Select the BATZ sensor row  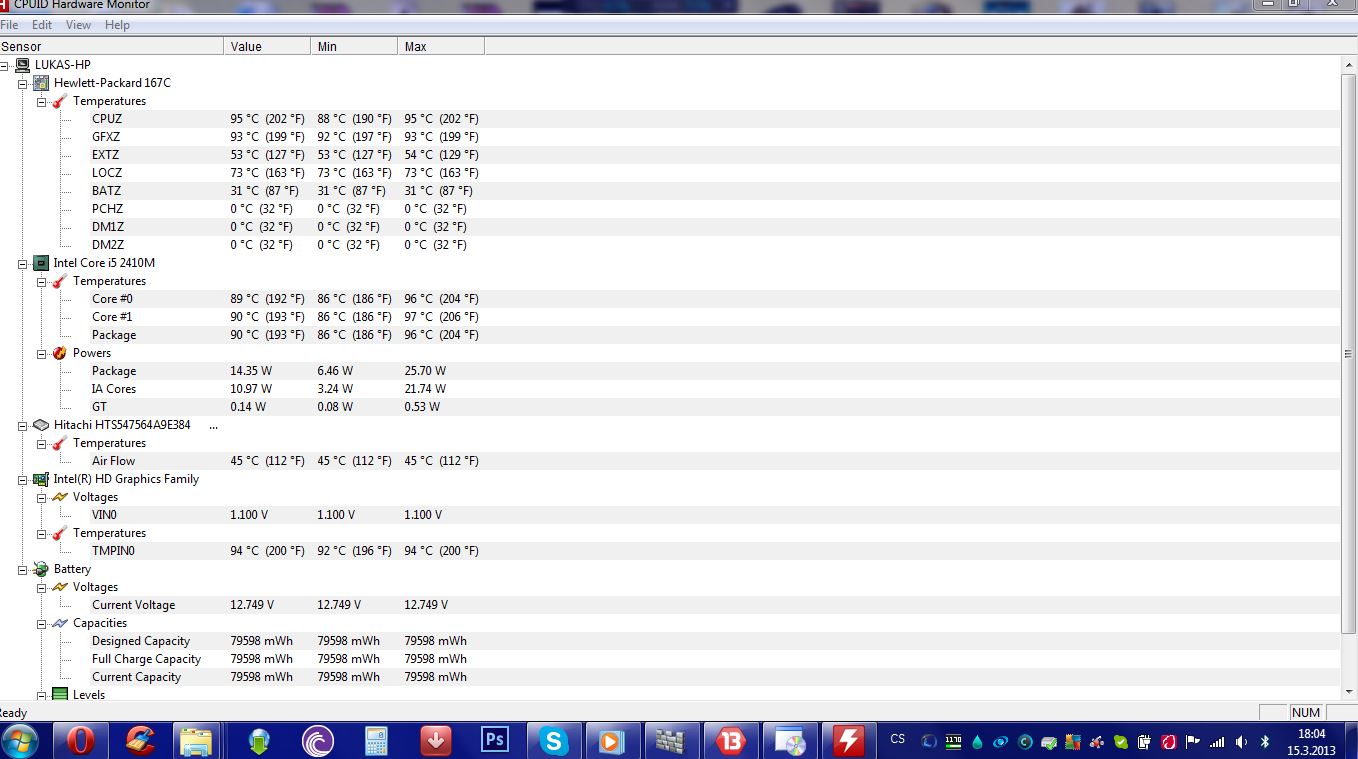[670, 191]
